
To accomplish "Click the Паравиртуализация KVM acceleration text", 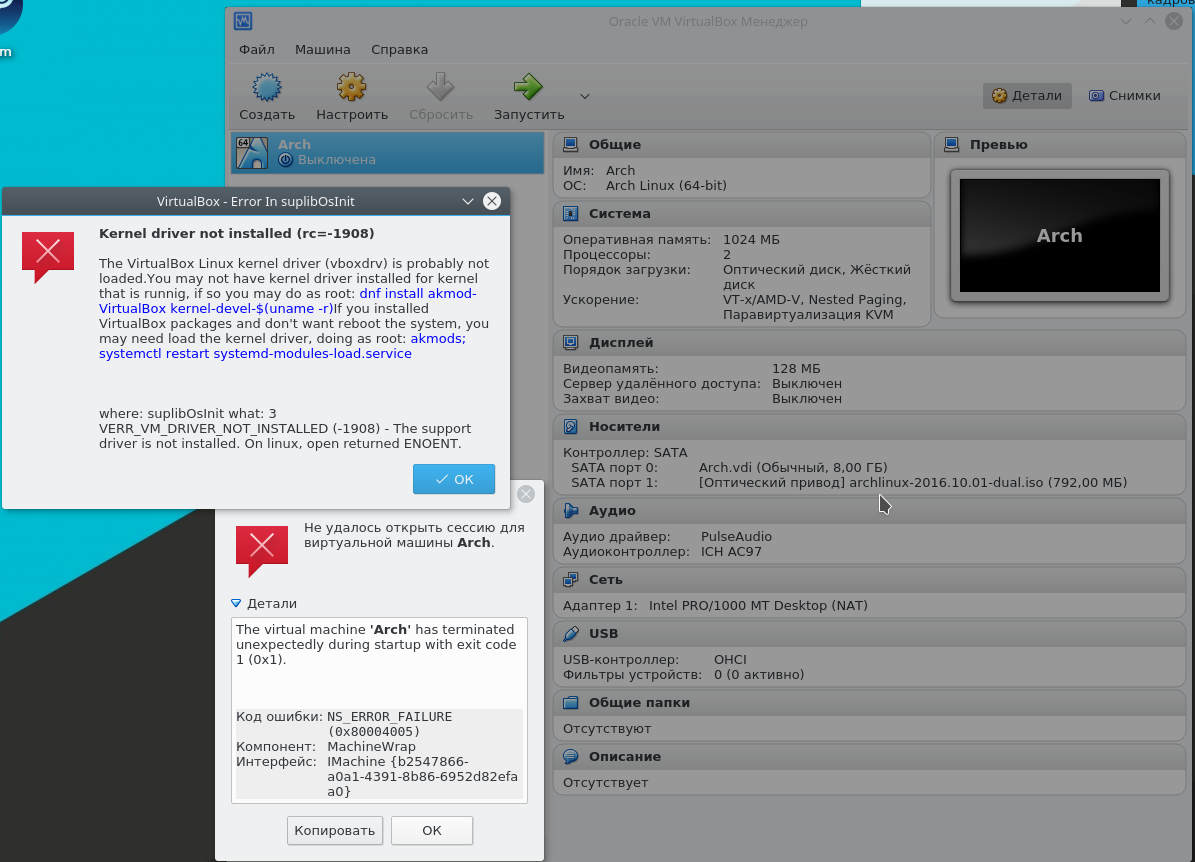I will [808, 315].
